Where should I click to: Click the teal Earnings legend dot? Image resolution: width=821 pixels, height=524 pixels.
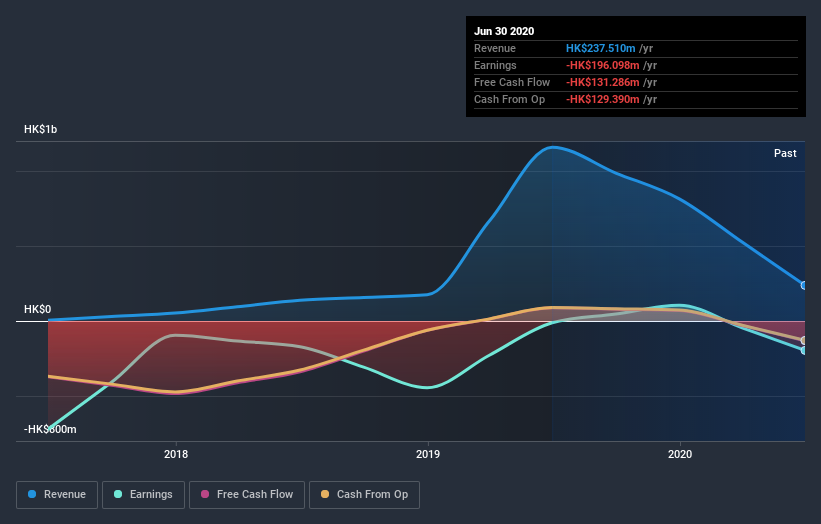click(x=118, y=494)
